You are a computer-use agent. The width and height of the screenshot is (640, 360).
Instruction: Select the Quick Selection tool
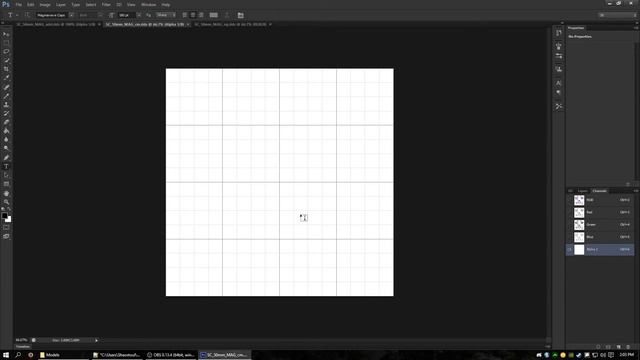[6, 60]
